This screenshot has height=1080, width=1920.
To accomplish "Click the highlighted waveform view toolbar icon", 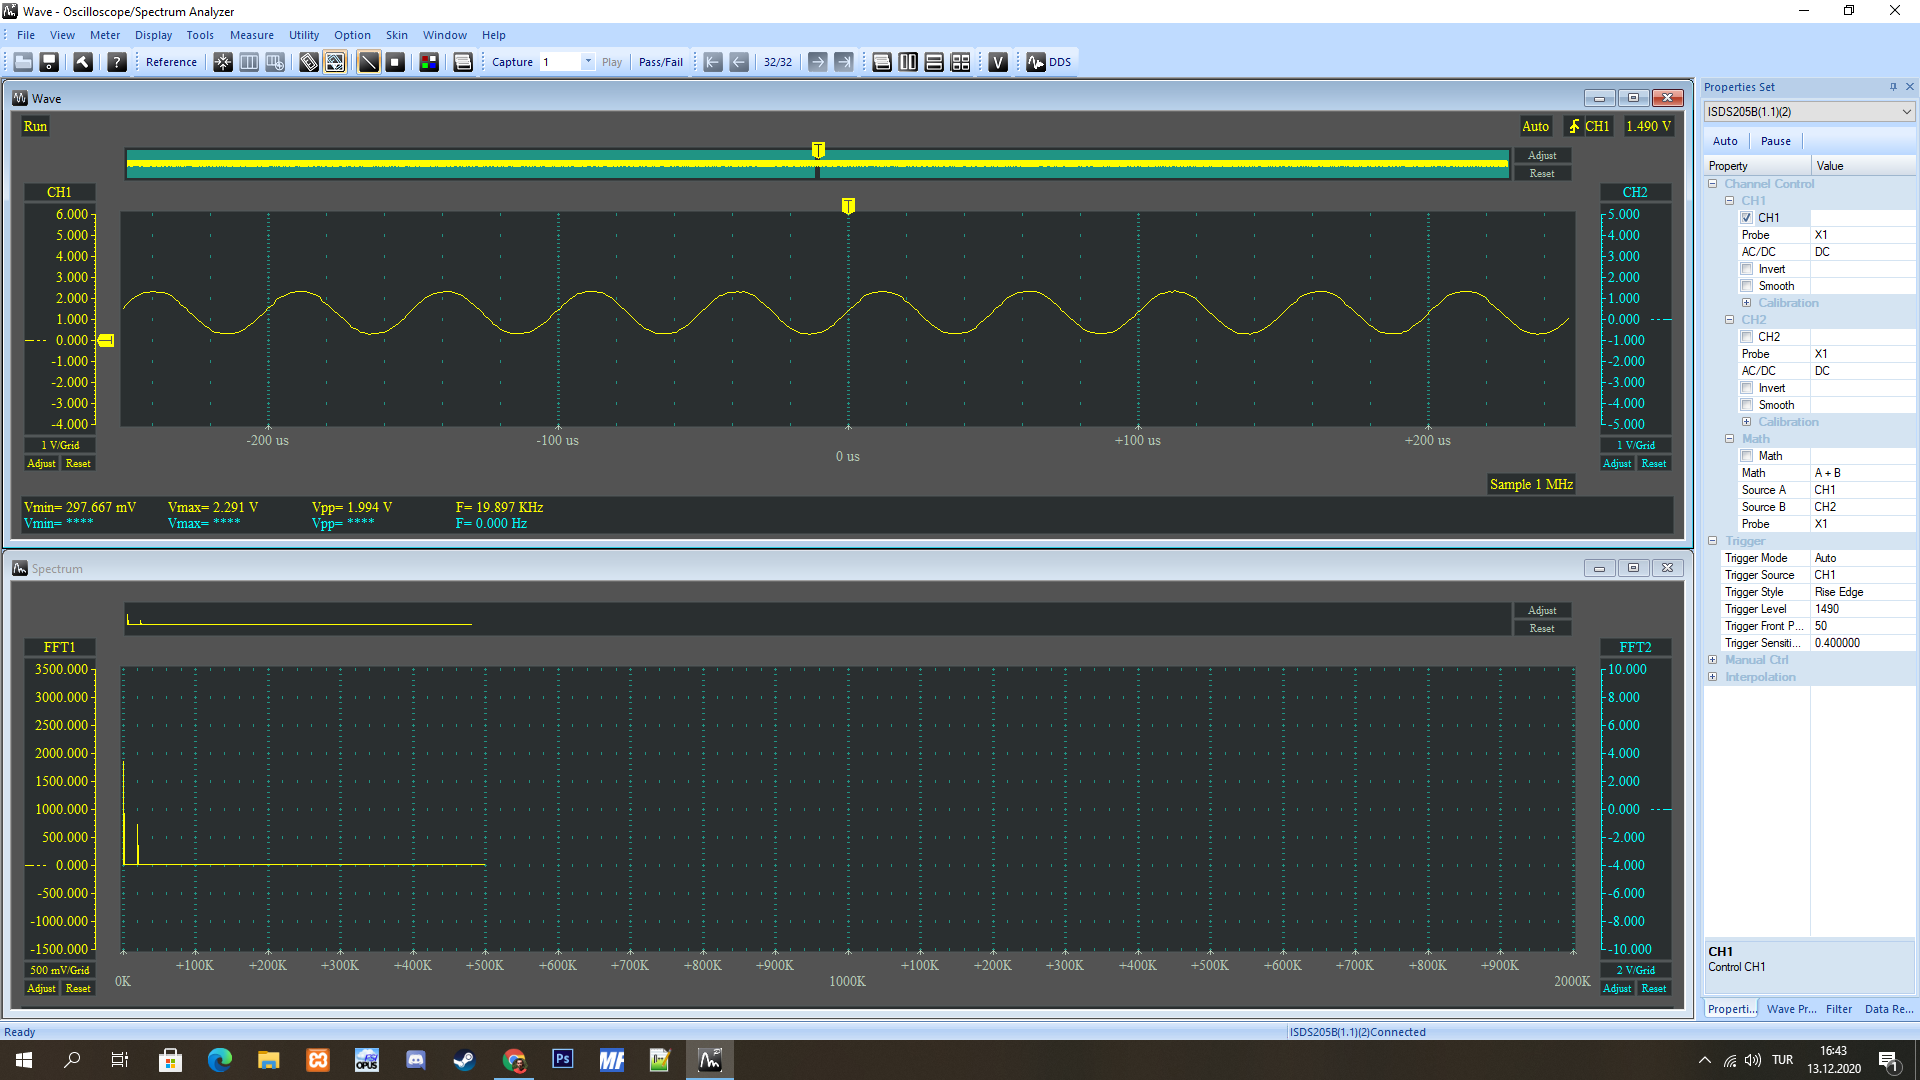I will pyautogui.click(x=335, y=62).
